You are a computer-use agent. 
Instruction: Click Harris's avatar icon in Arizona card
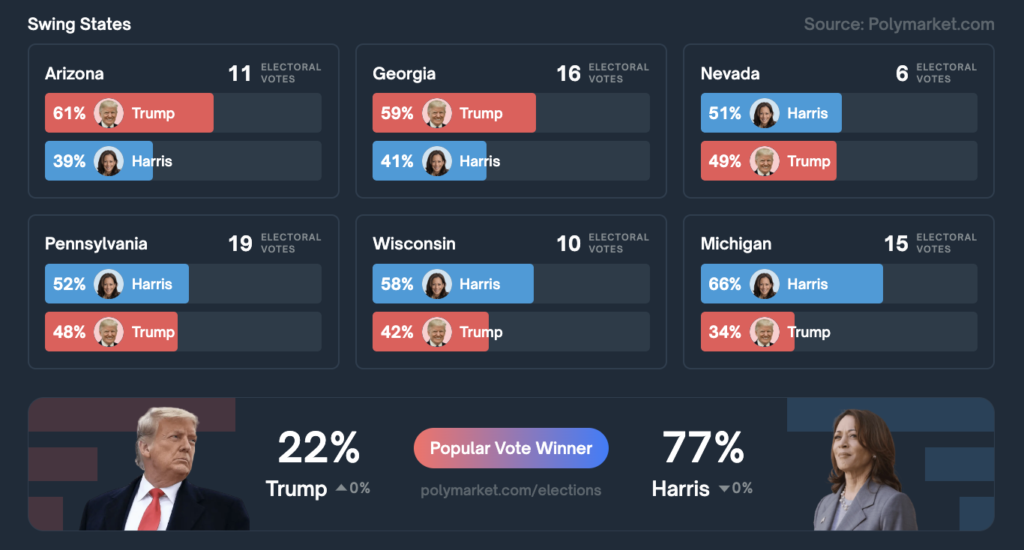tap(109, 161)
